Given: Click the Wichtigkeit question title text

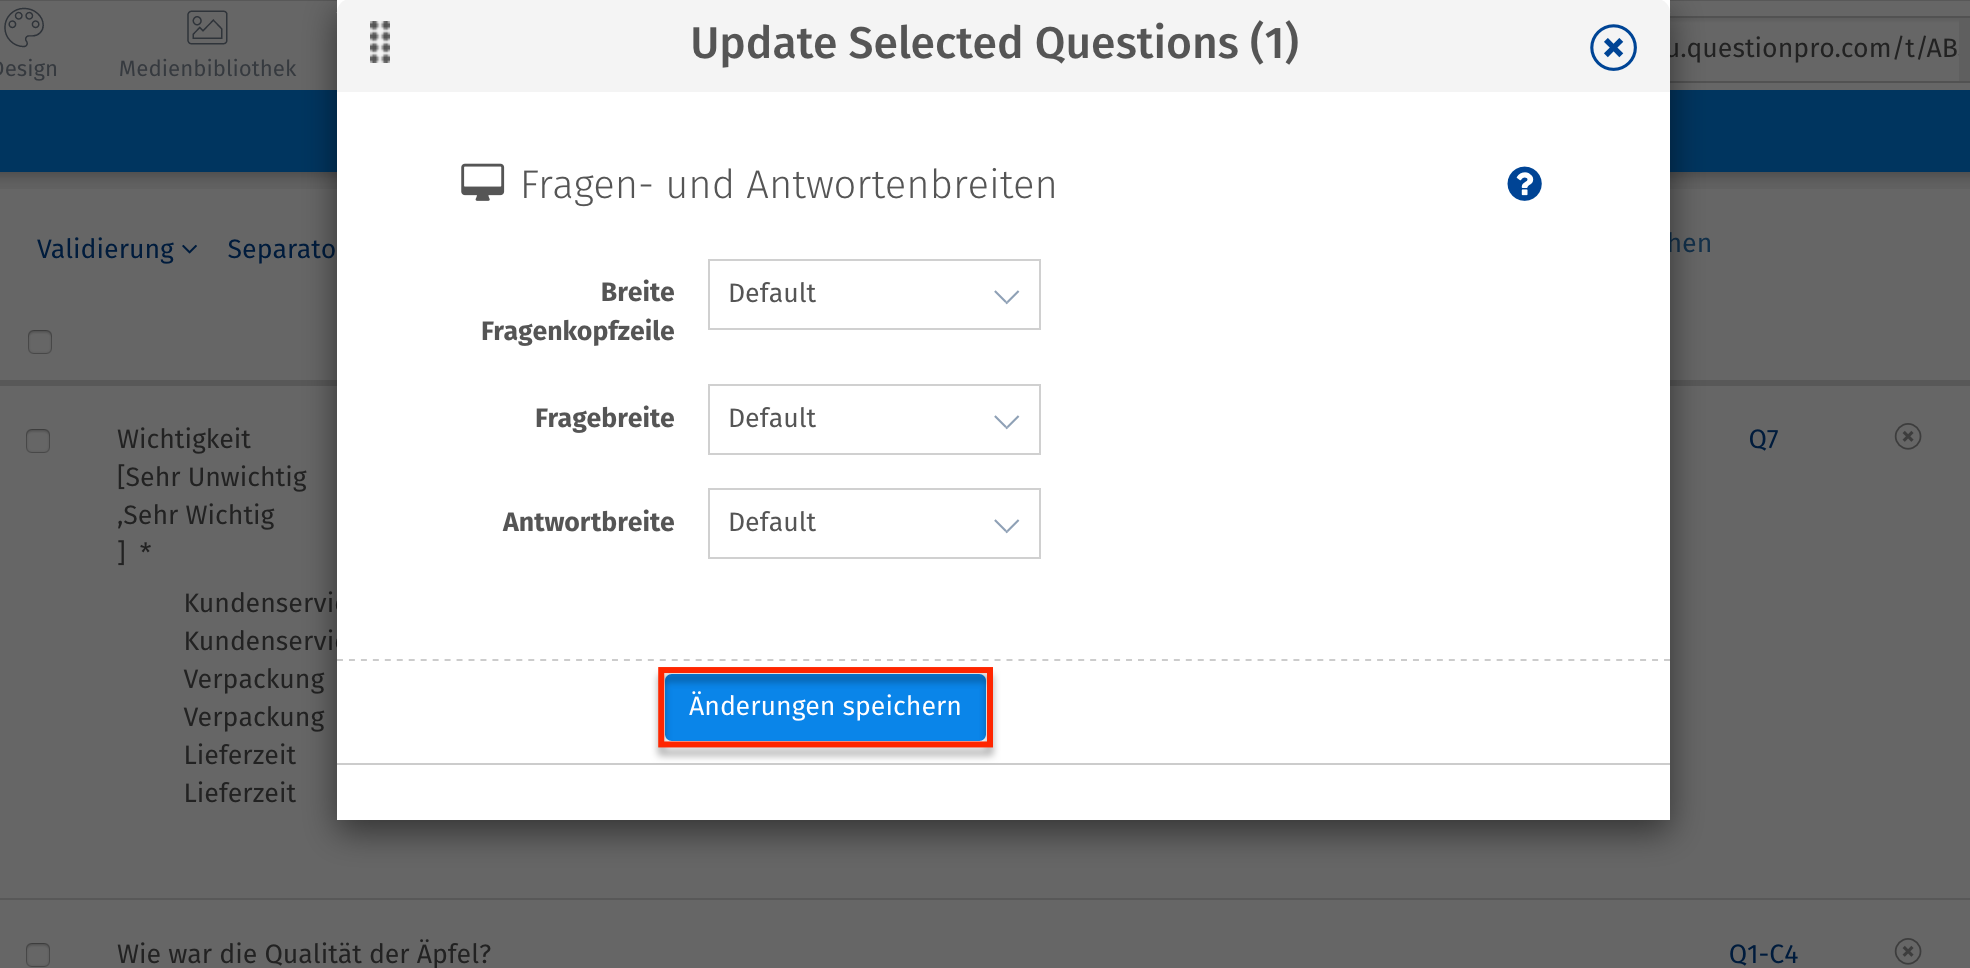Looking at the screenshot, I should (184, 439).
